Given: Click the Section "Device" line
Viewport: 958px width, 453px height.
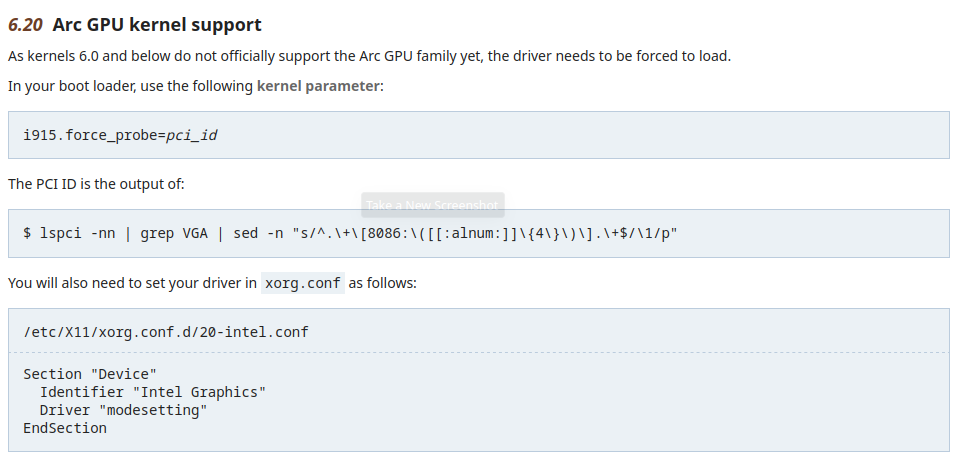Looking at the screenshot, I should [x=90, y=374].
